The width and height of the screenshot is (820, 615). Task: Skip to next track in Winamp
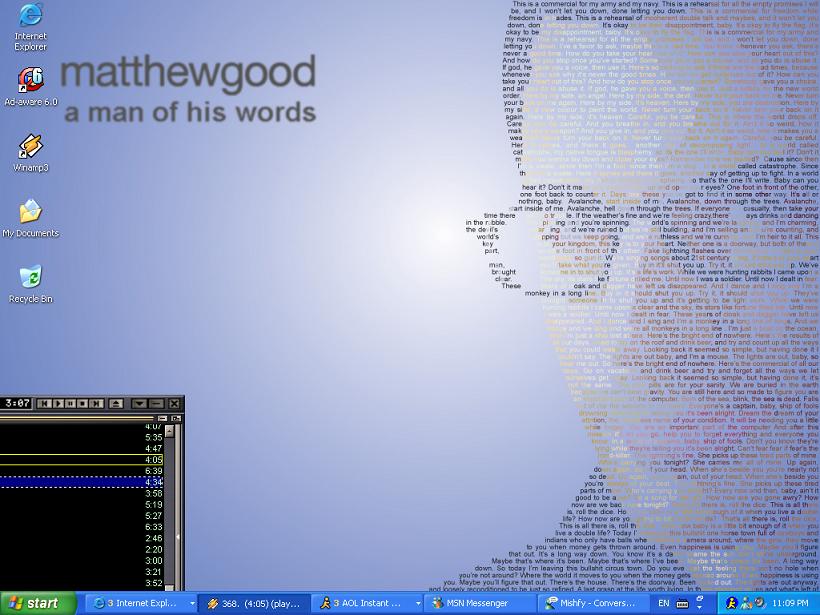tap(97, 403)
